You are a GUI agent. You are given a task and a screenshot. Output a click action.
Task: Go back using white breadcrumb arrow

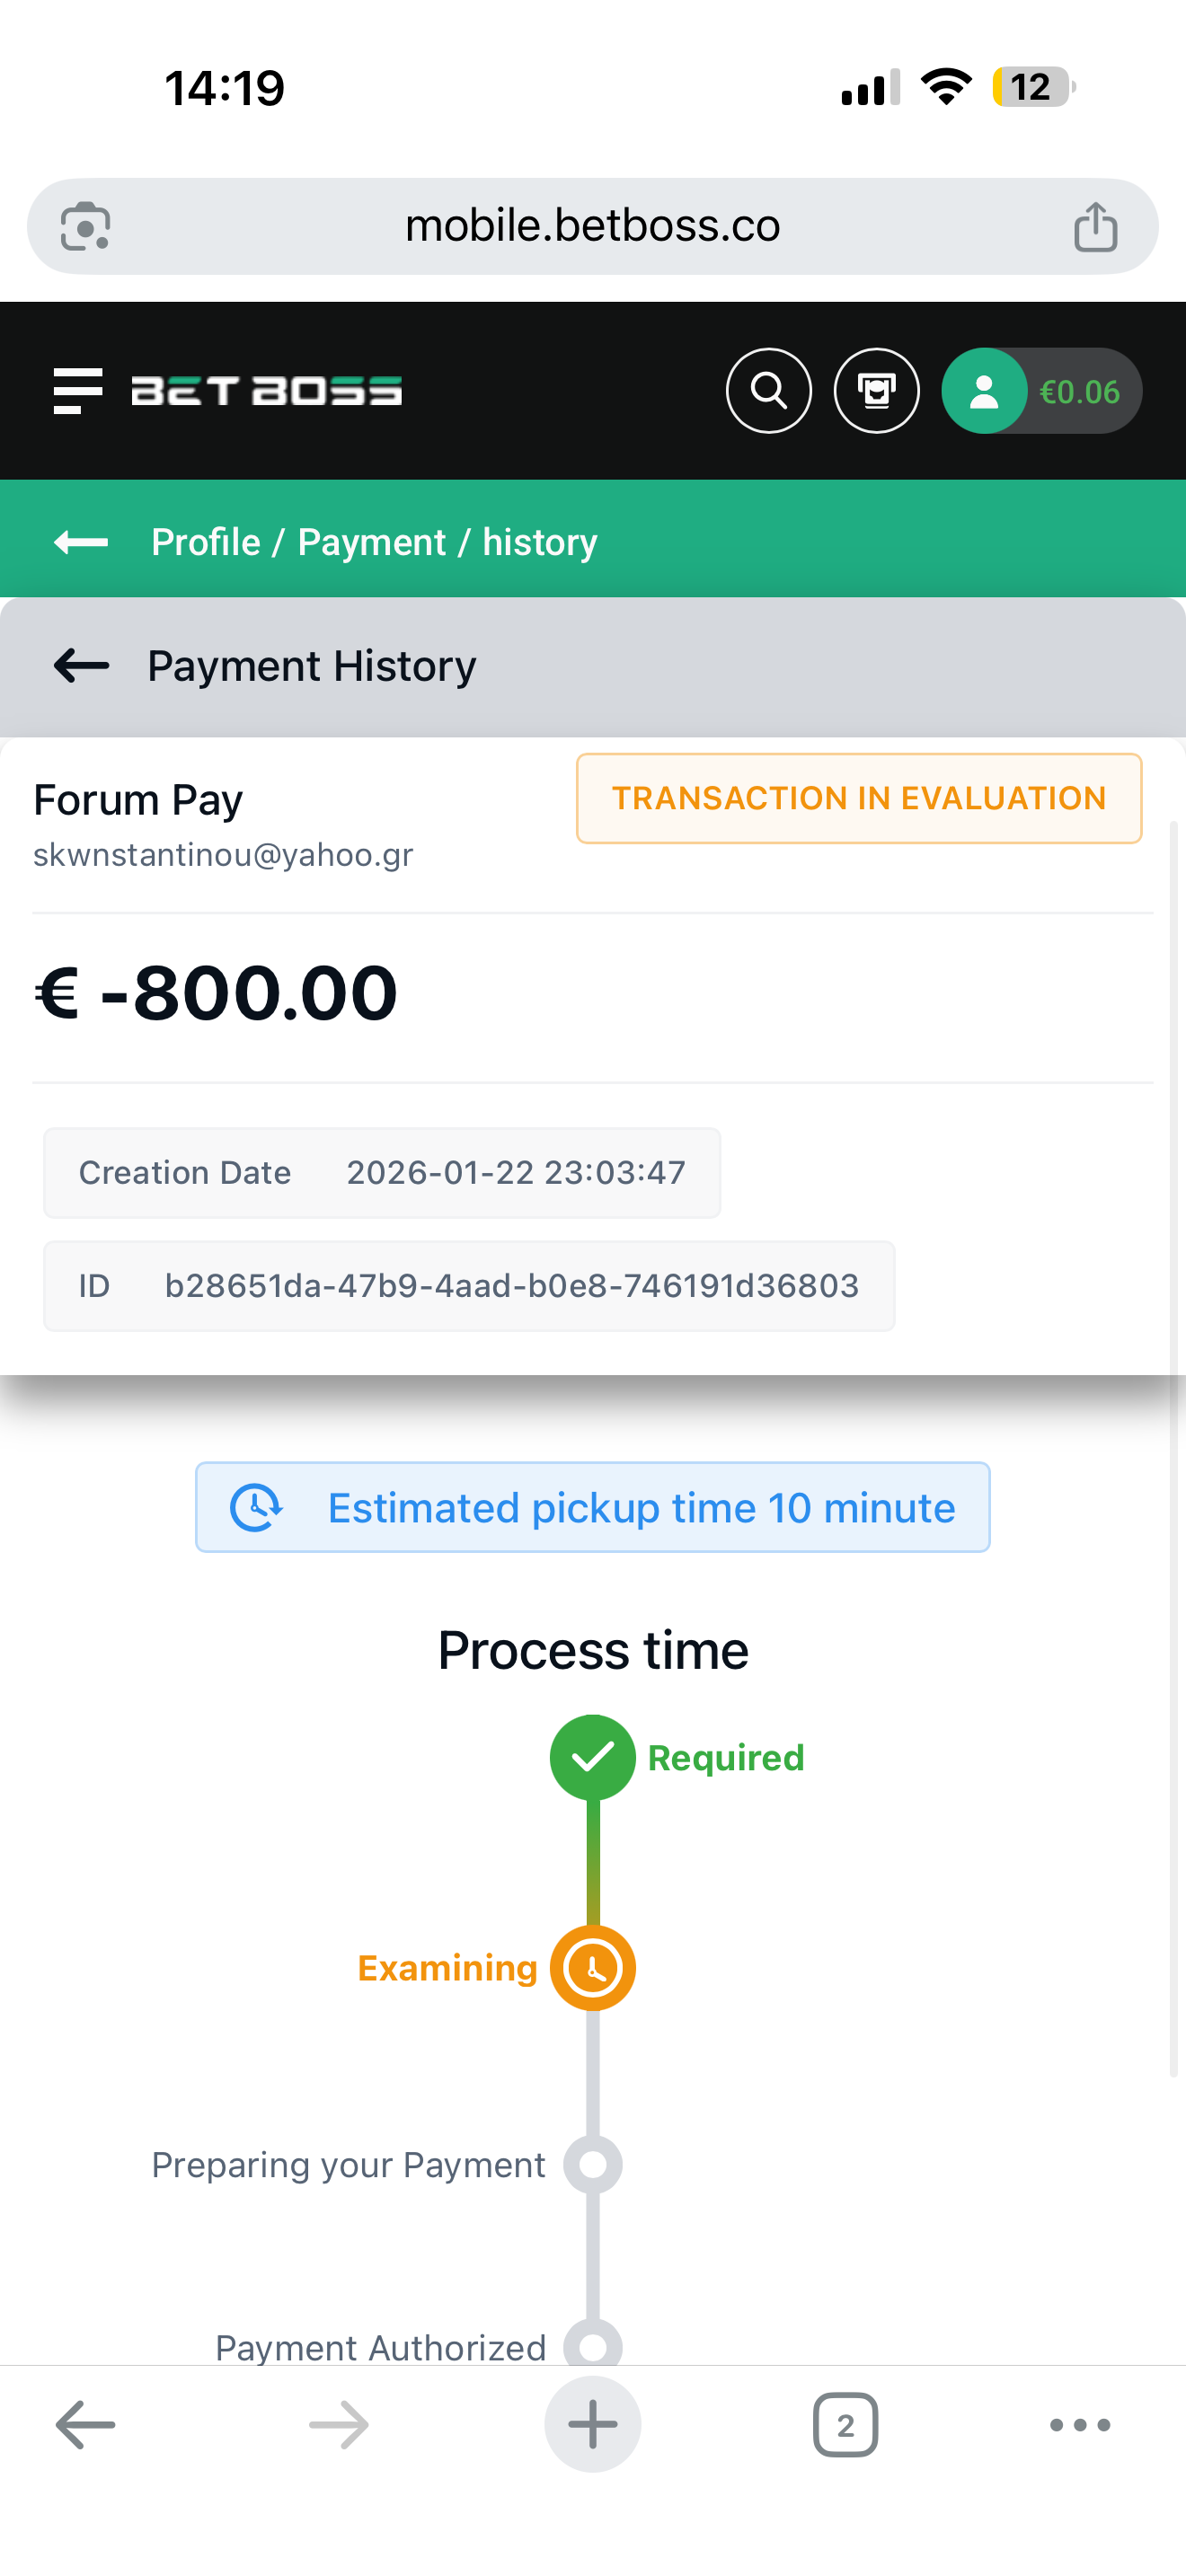click(x=81, y=542)
